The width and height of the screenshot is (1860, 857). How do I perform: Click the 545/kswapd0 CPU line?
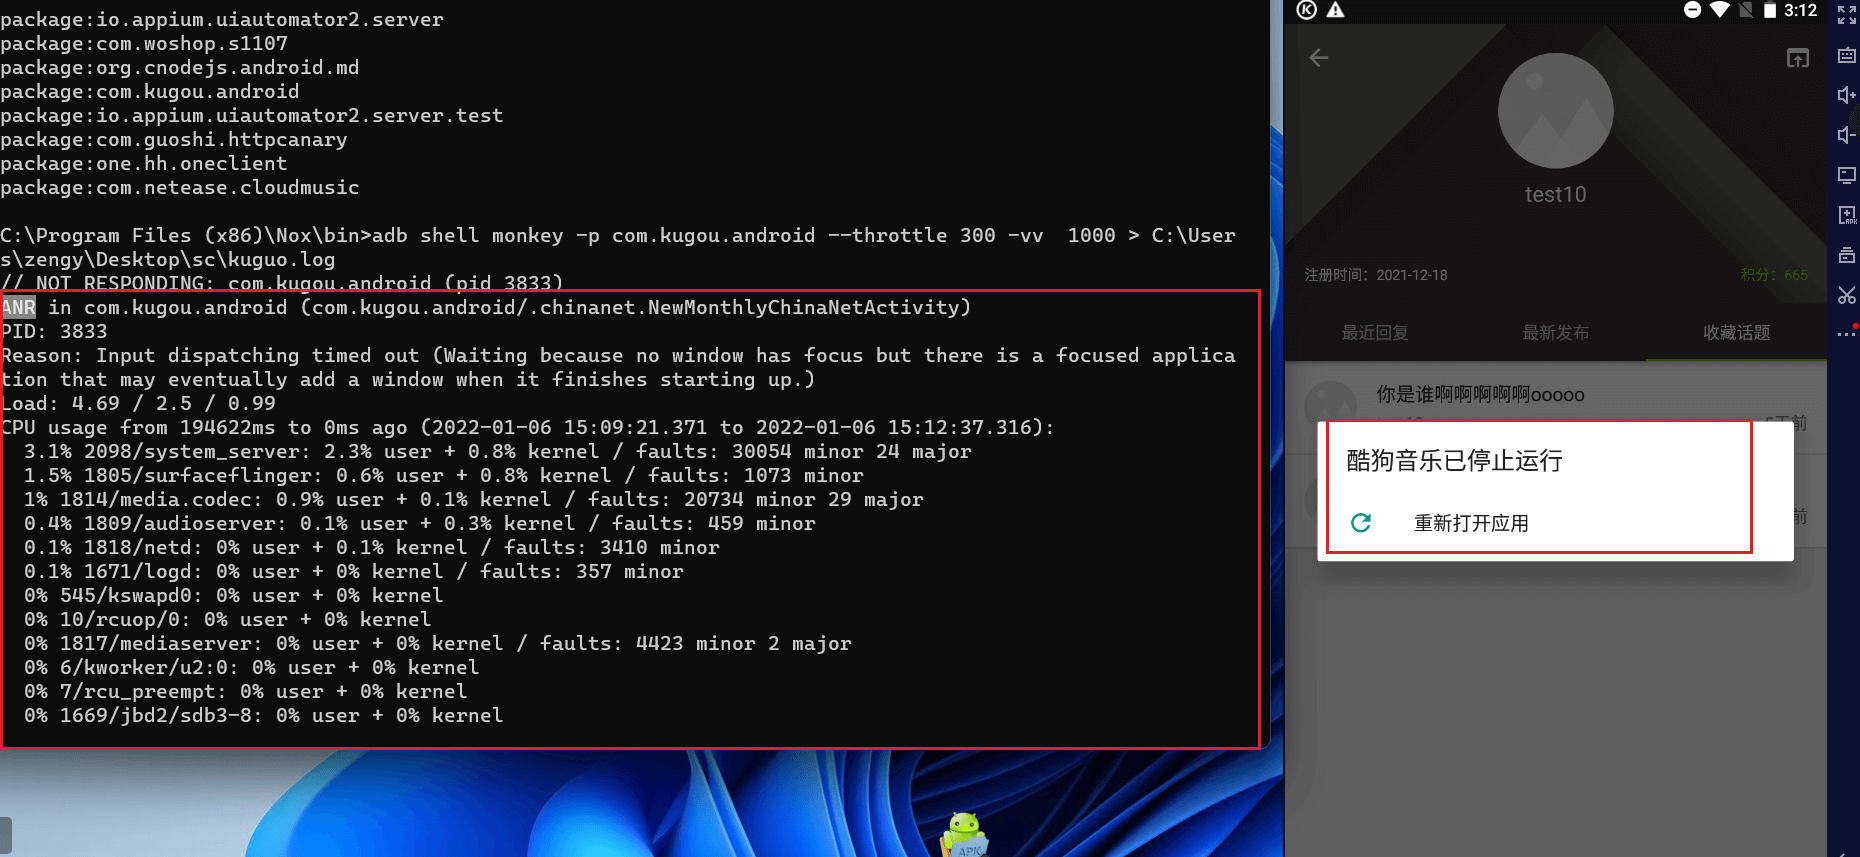[234, 595]
